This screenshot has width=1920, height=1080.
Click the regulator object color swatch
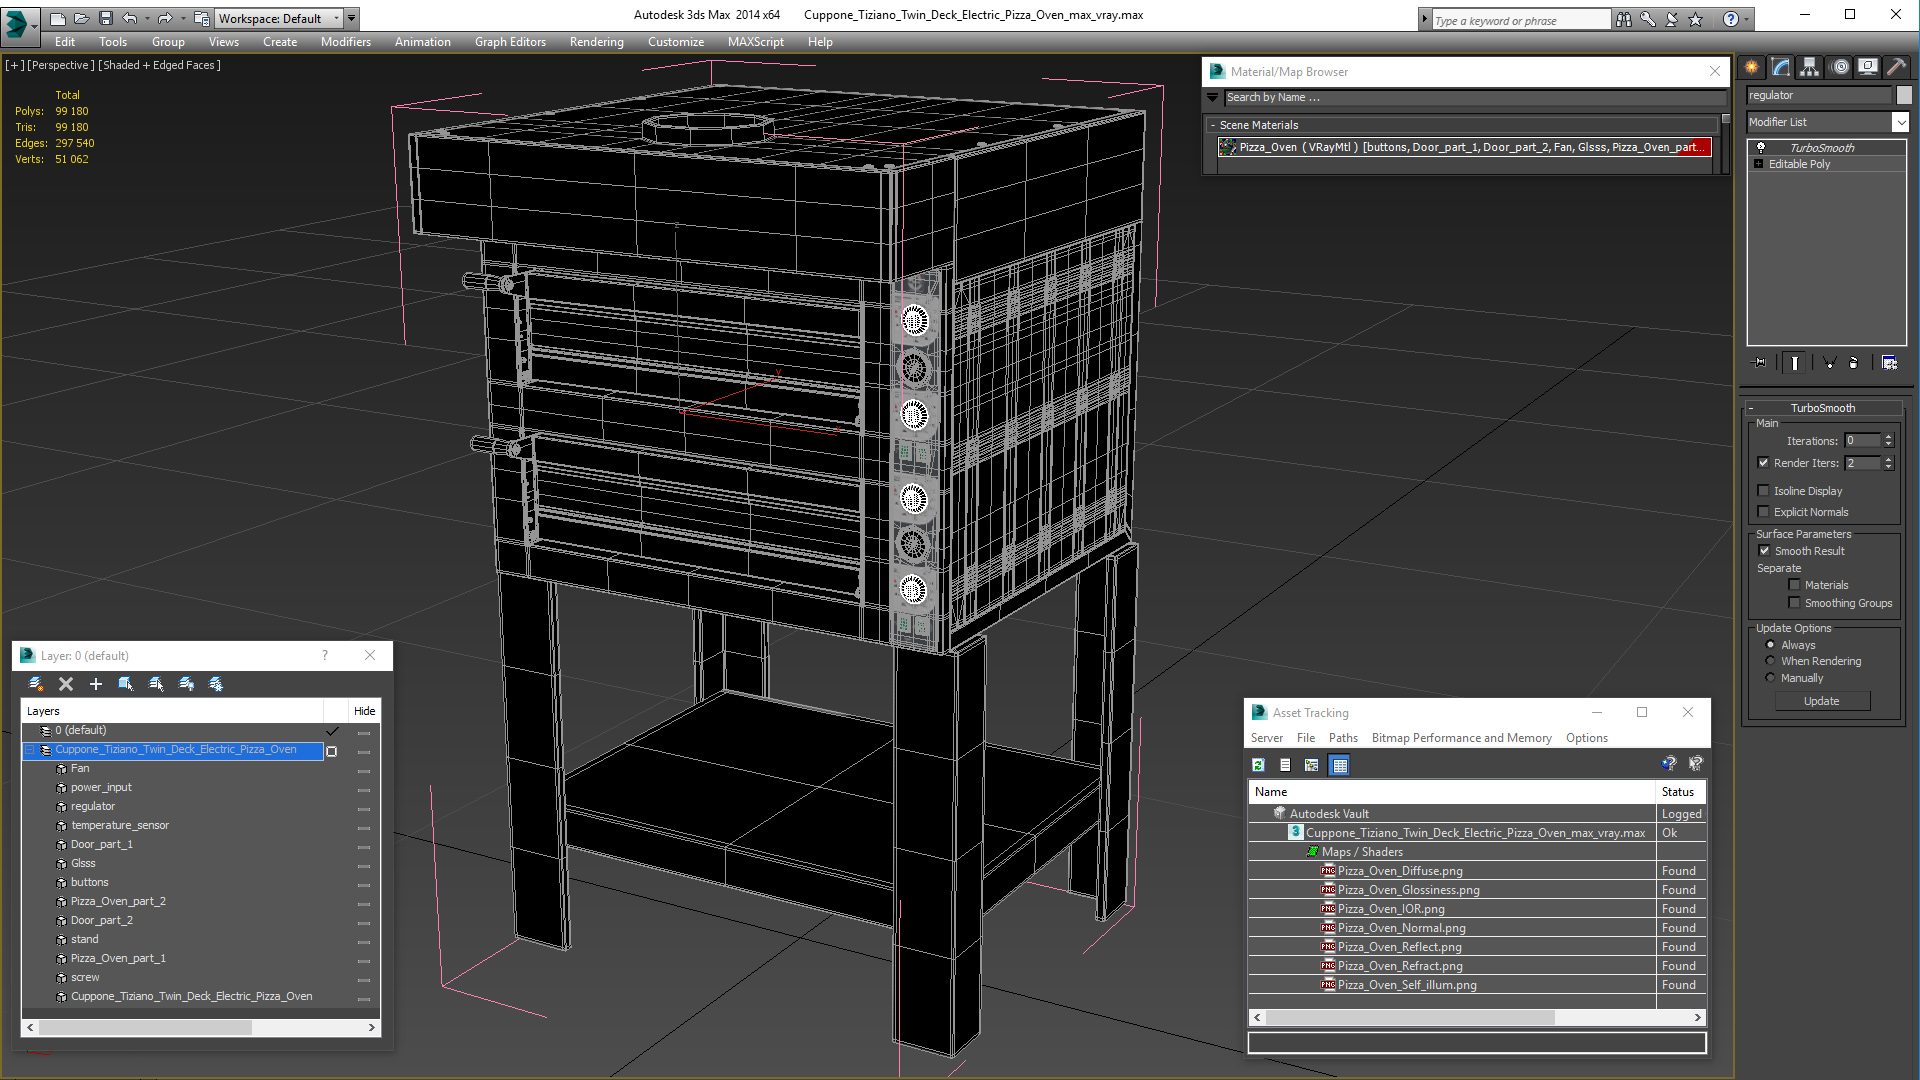1904,95
